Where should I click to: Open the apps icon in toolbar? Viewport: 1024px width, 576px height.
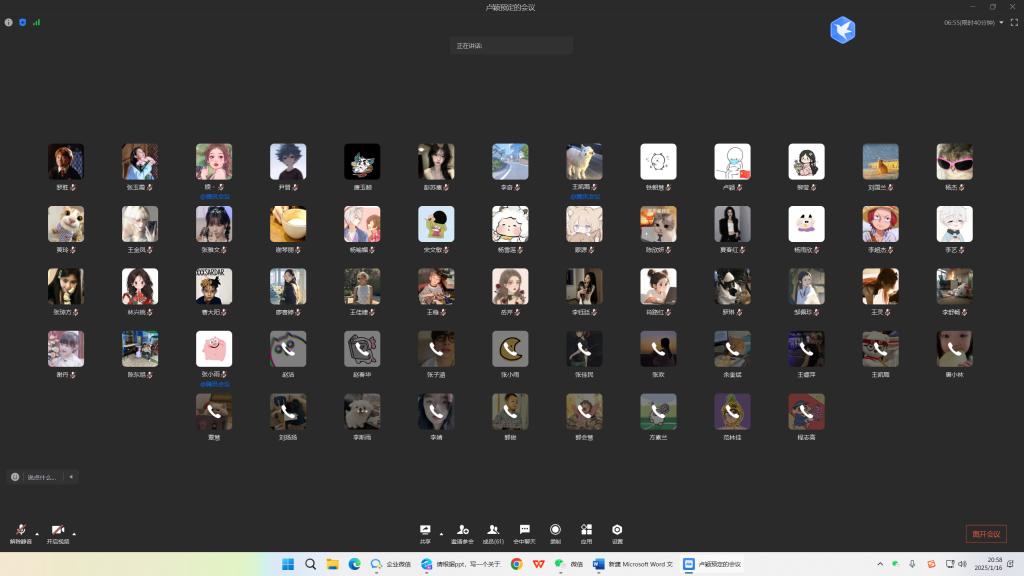coord(586,530)
